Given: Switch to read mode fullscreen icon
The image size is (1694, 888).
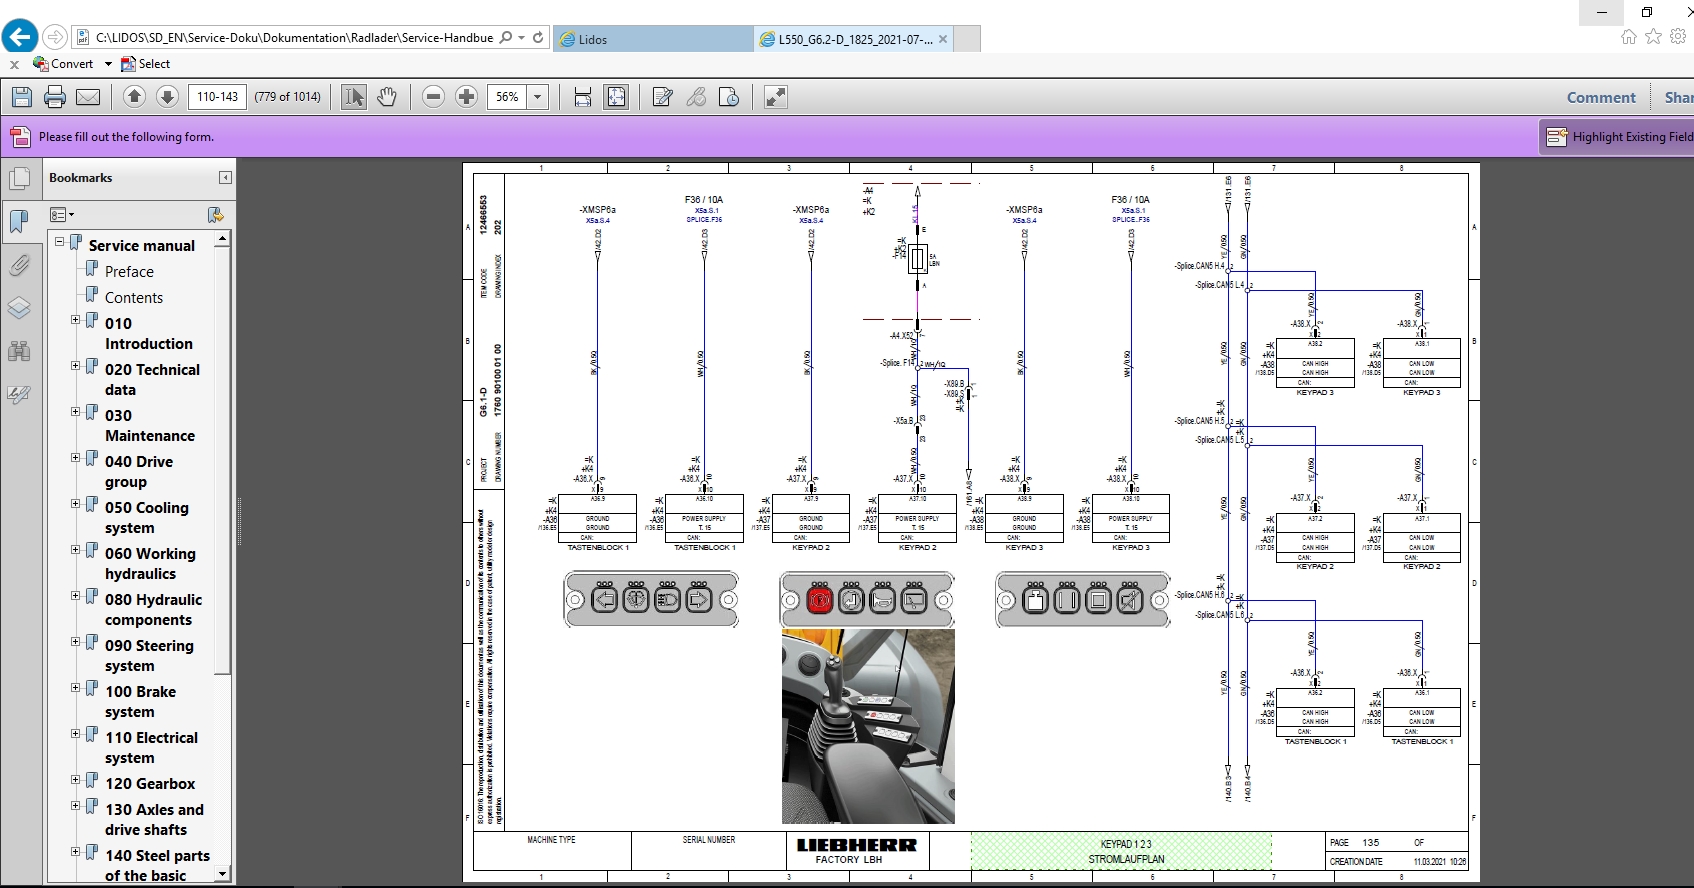Looking at the screenshot, I should (x=775, y=97).
